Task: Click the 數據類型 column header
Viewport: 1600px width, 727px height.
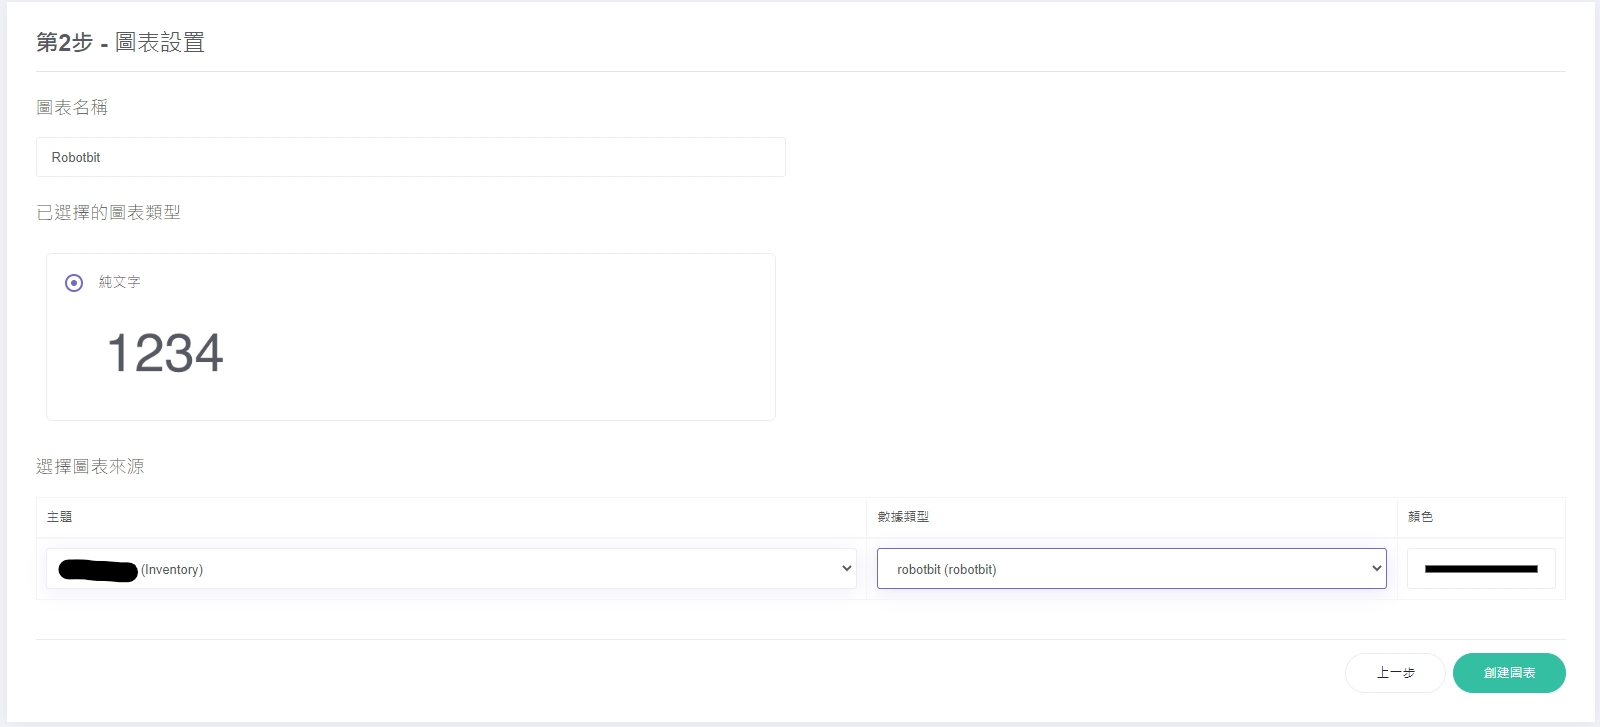Action: point(903,517)
